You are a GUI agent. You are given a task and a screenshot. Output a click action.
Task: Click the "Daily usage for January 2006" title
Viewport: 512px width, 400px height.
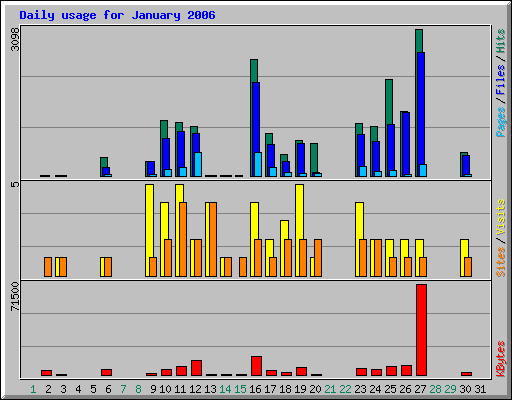coord(117,16)
